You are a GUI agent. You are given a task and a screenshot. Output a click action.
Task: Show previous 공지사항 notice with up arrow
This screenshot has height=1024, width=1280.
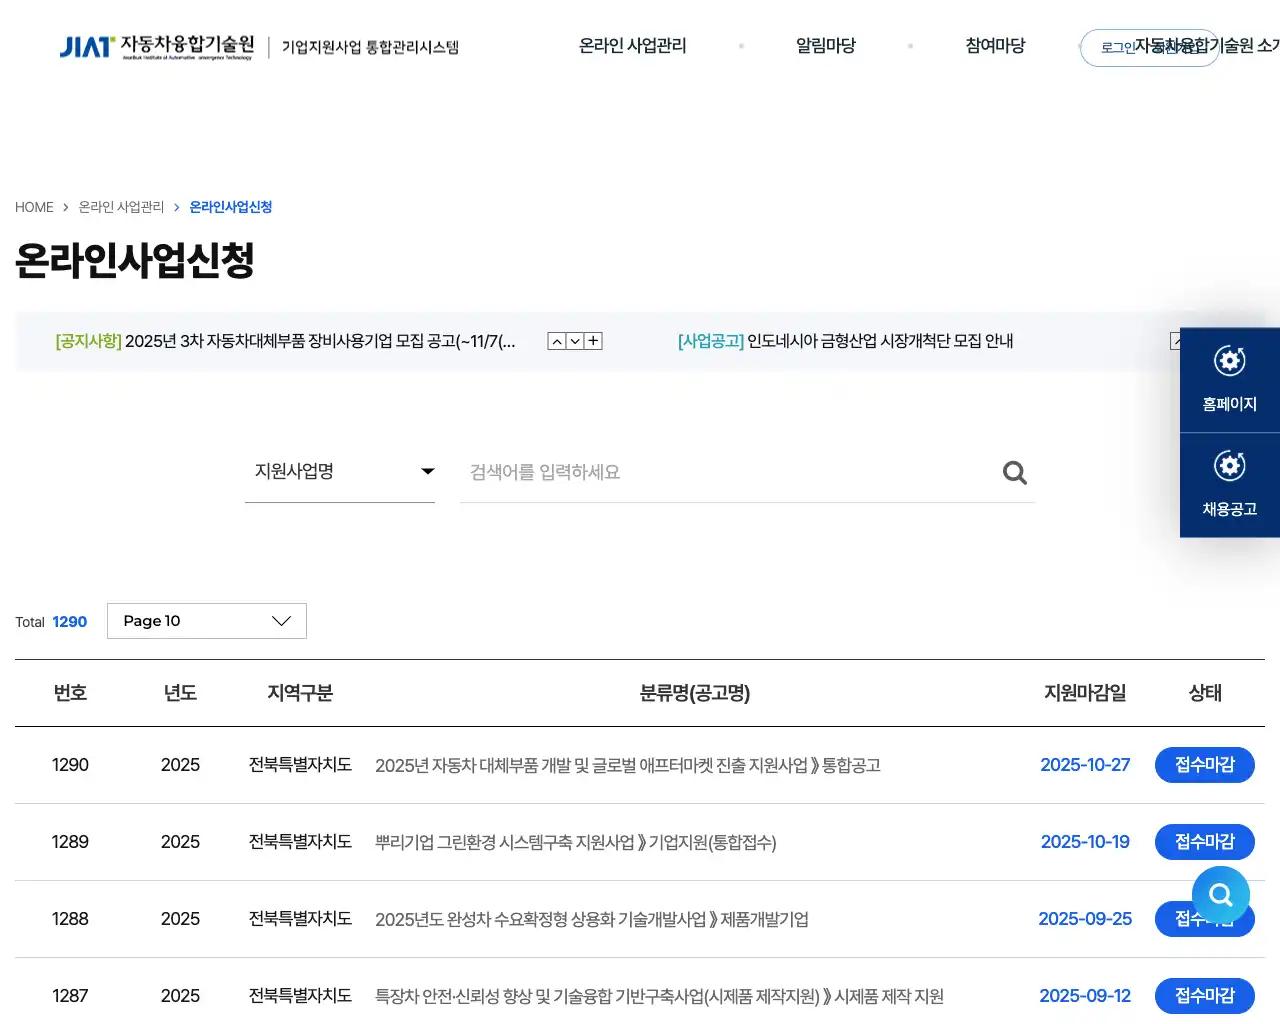(556, 340)
